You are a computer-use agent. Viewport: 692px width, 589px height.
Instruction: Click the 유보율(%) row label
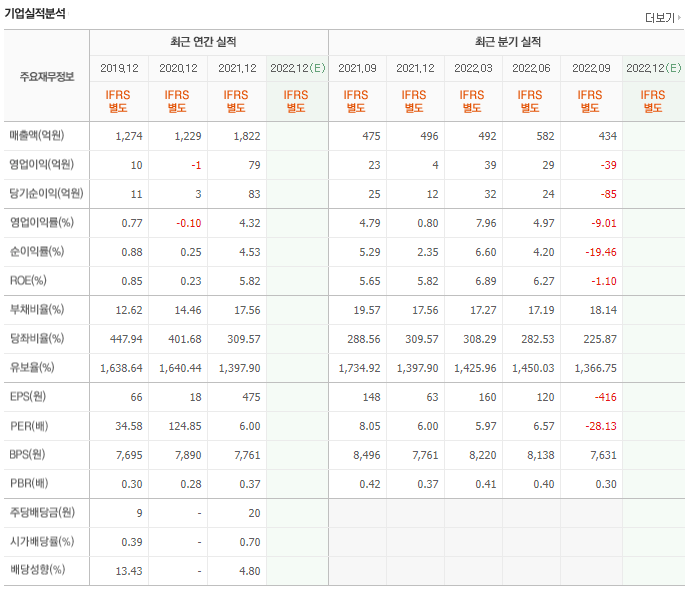point(32,368)
